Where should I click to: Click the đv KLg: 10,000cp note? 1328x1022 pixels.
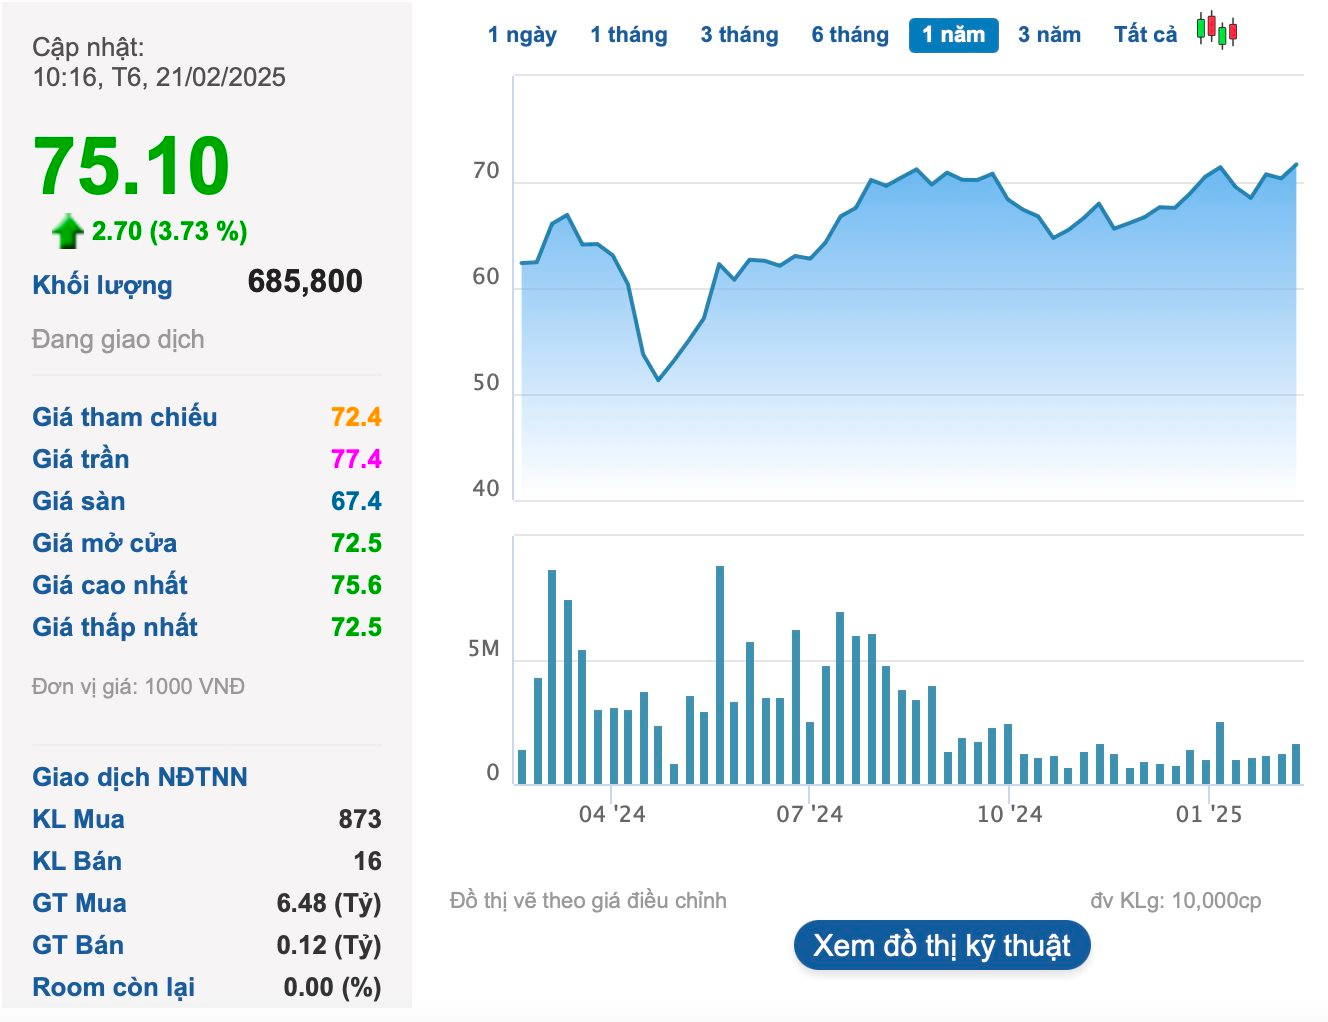click(1176, 900)
